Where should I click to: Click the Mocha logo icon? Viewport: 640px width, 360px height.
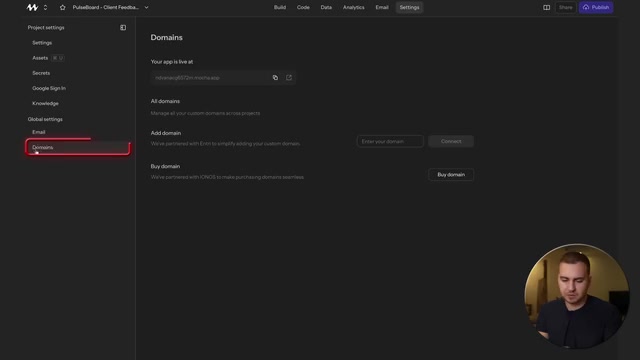point(32,7)
